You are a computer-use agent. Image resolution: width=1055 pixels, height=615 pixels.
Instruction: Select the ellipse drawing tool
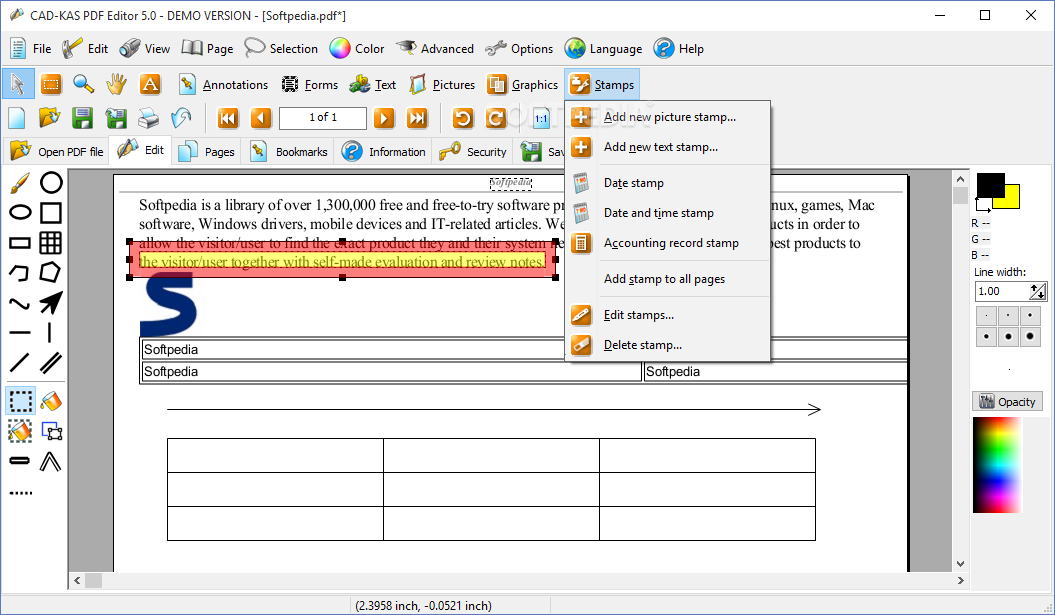point(20,213)
